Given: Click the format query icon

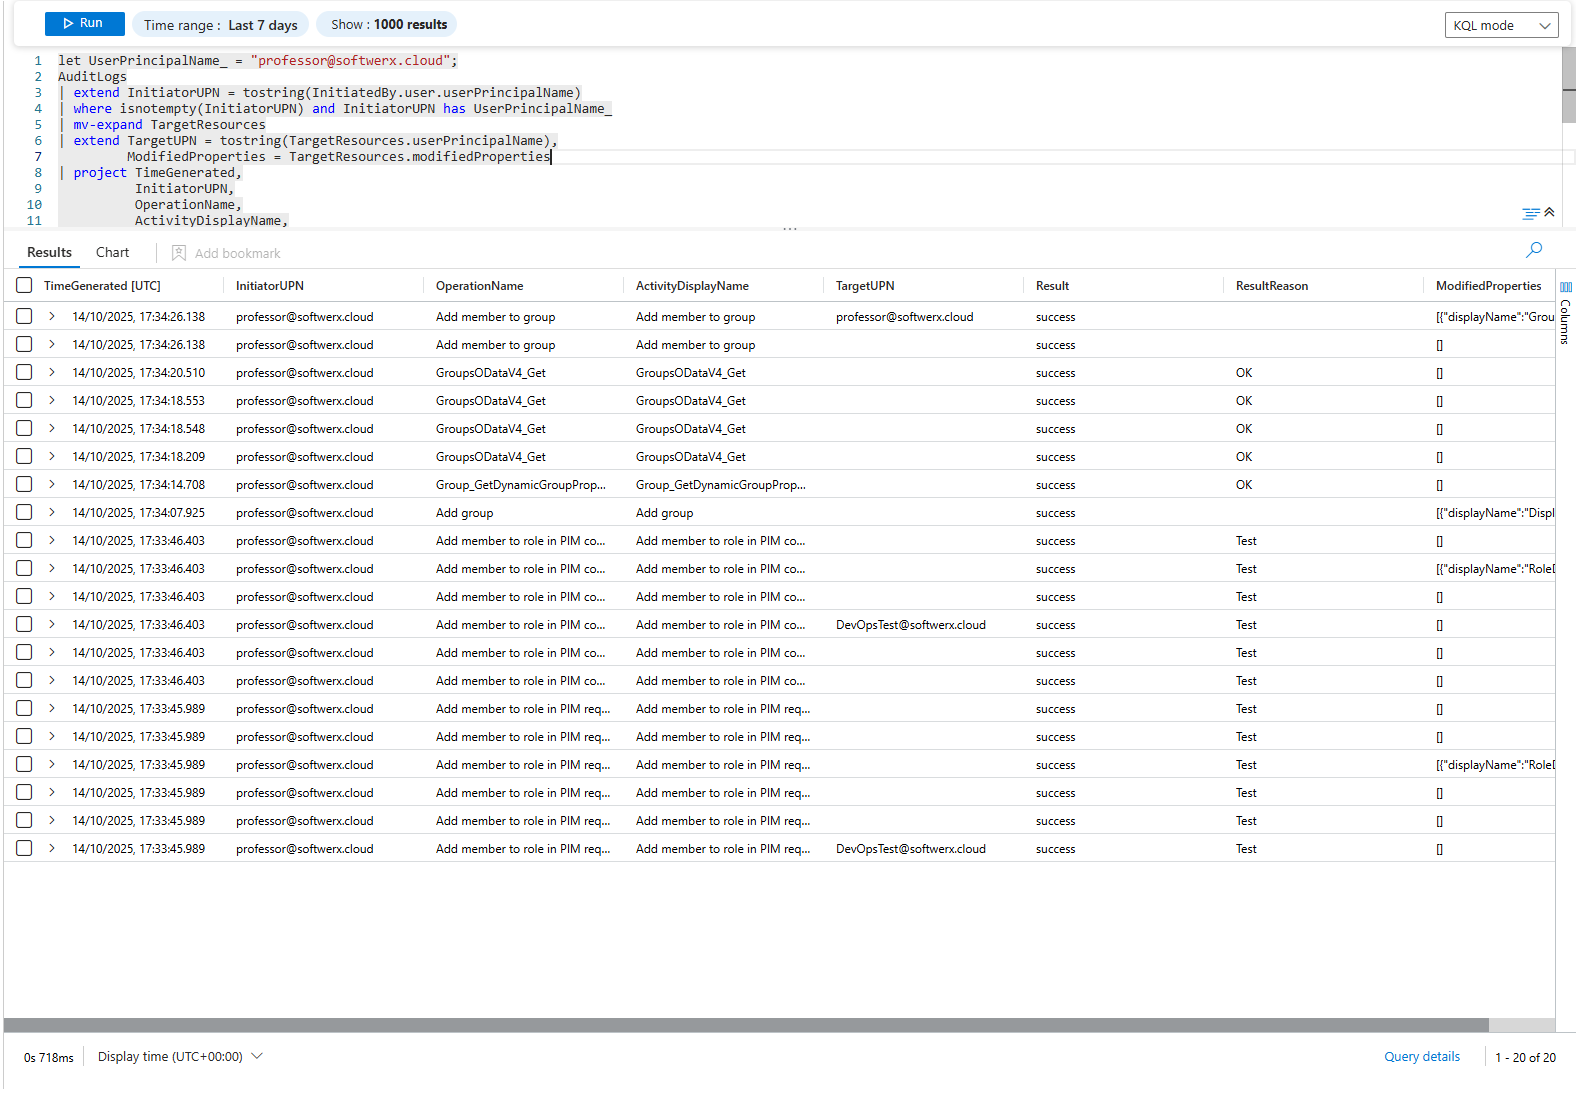Looking at the screenshot, I should pyautogui.click(x=1530, y=214).
